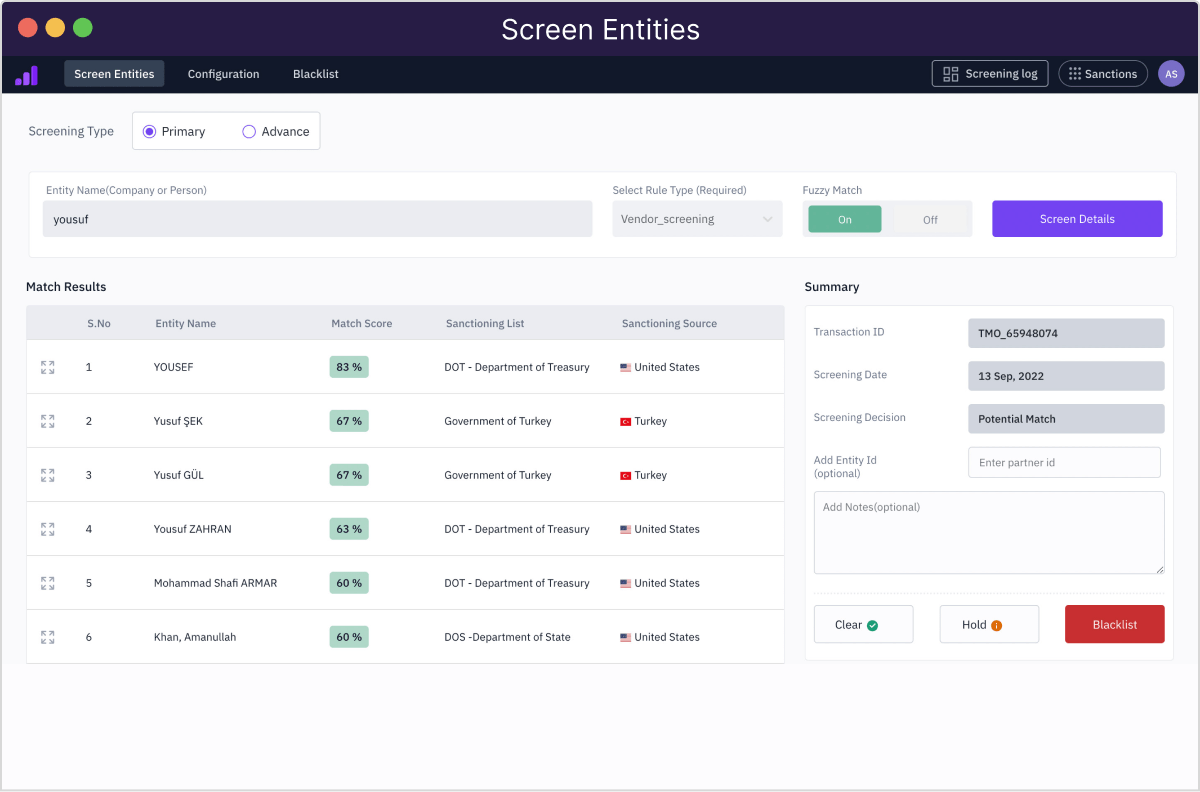This screenshot has width=1200, height=792.
Task: Expand Yousuf ZAHRAN's match entry
Action: coord(47,529)
